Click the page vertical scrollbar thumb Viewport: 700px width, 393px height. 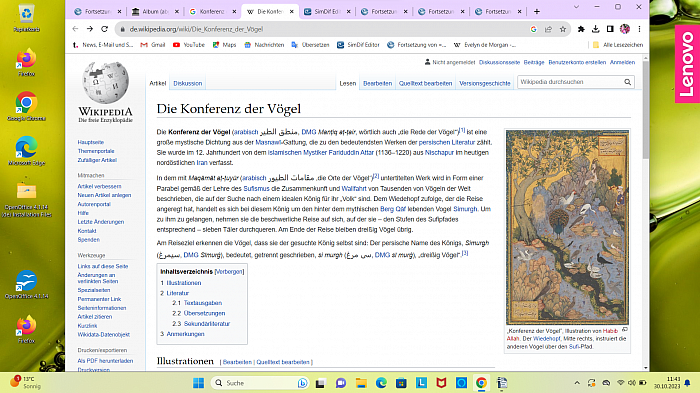pyautogui.click(x=646, y=109)
